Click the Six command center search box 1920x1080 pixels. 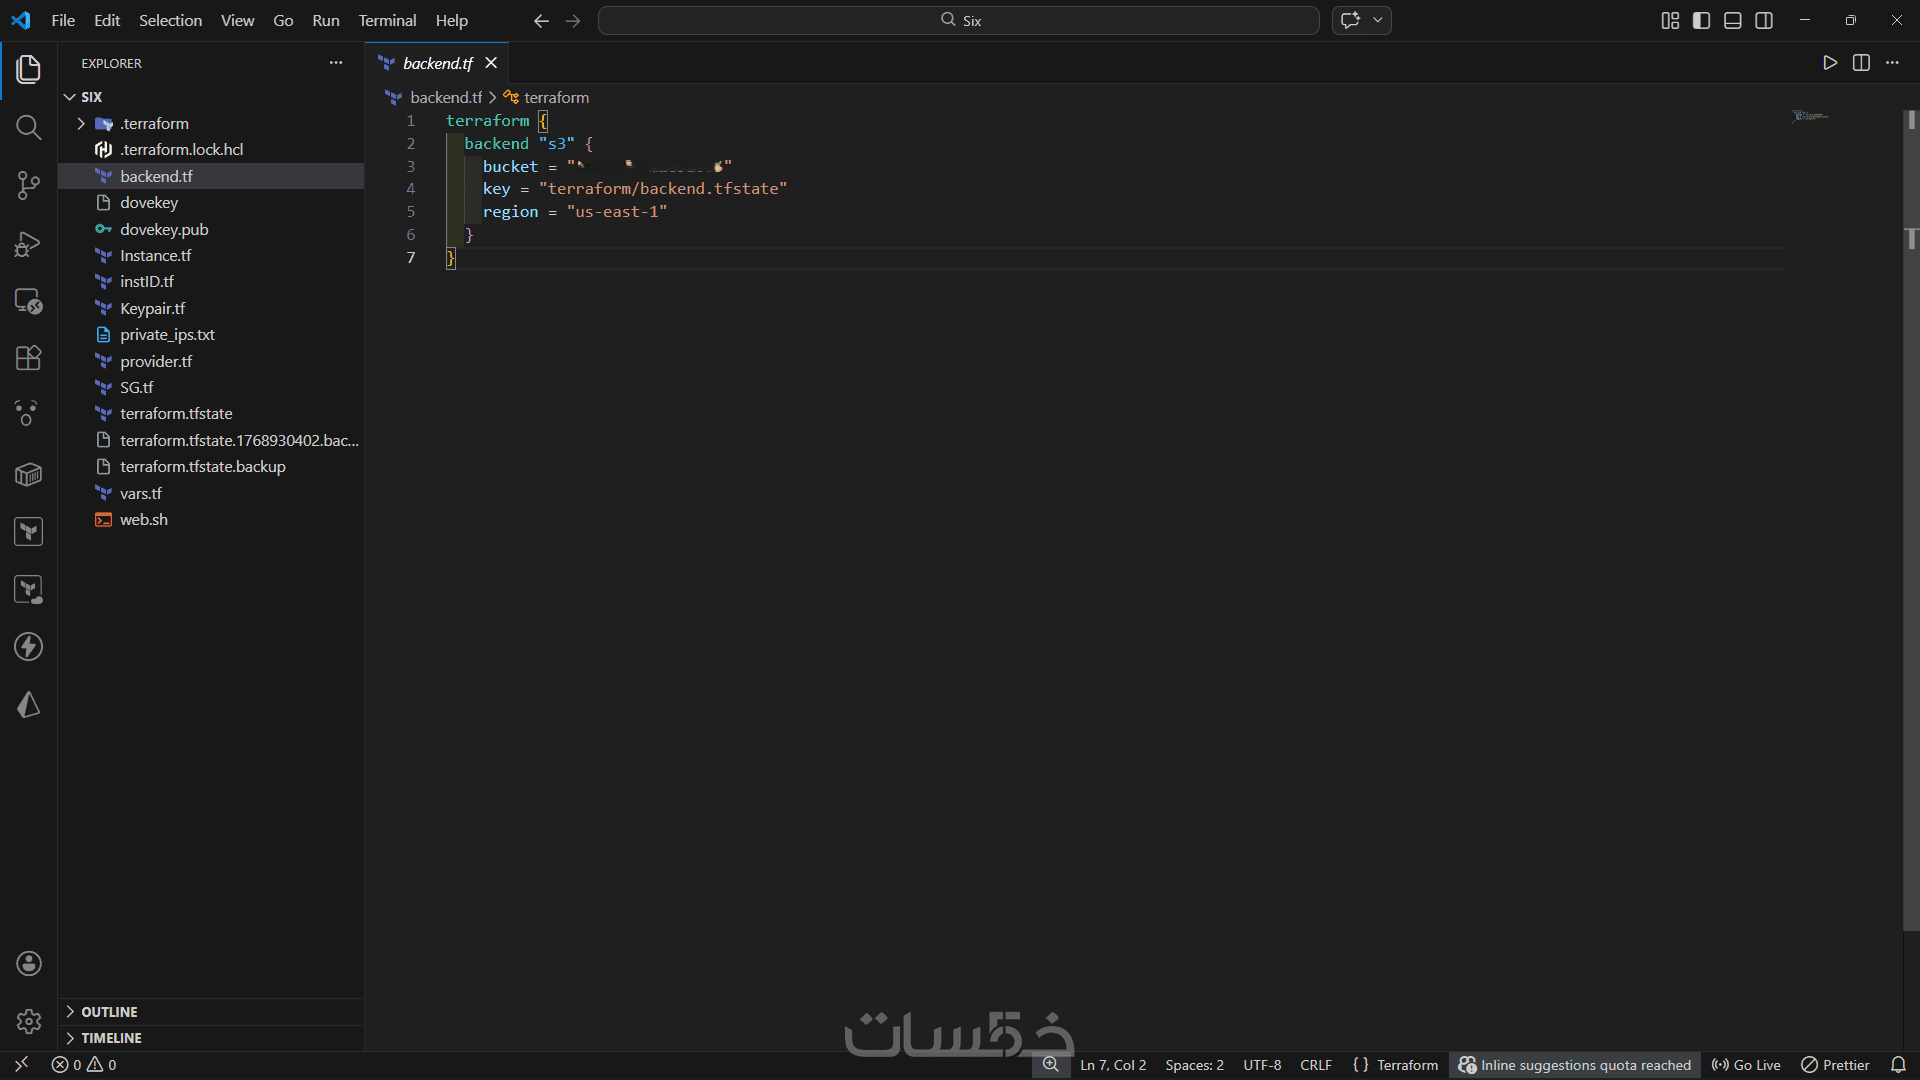(x=958, y=21)
